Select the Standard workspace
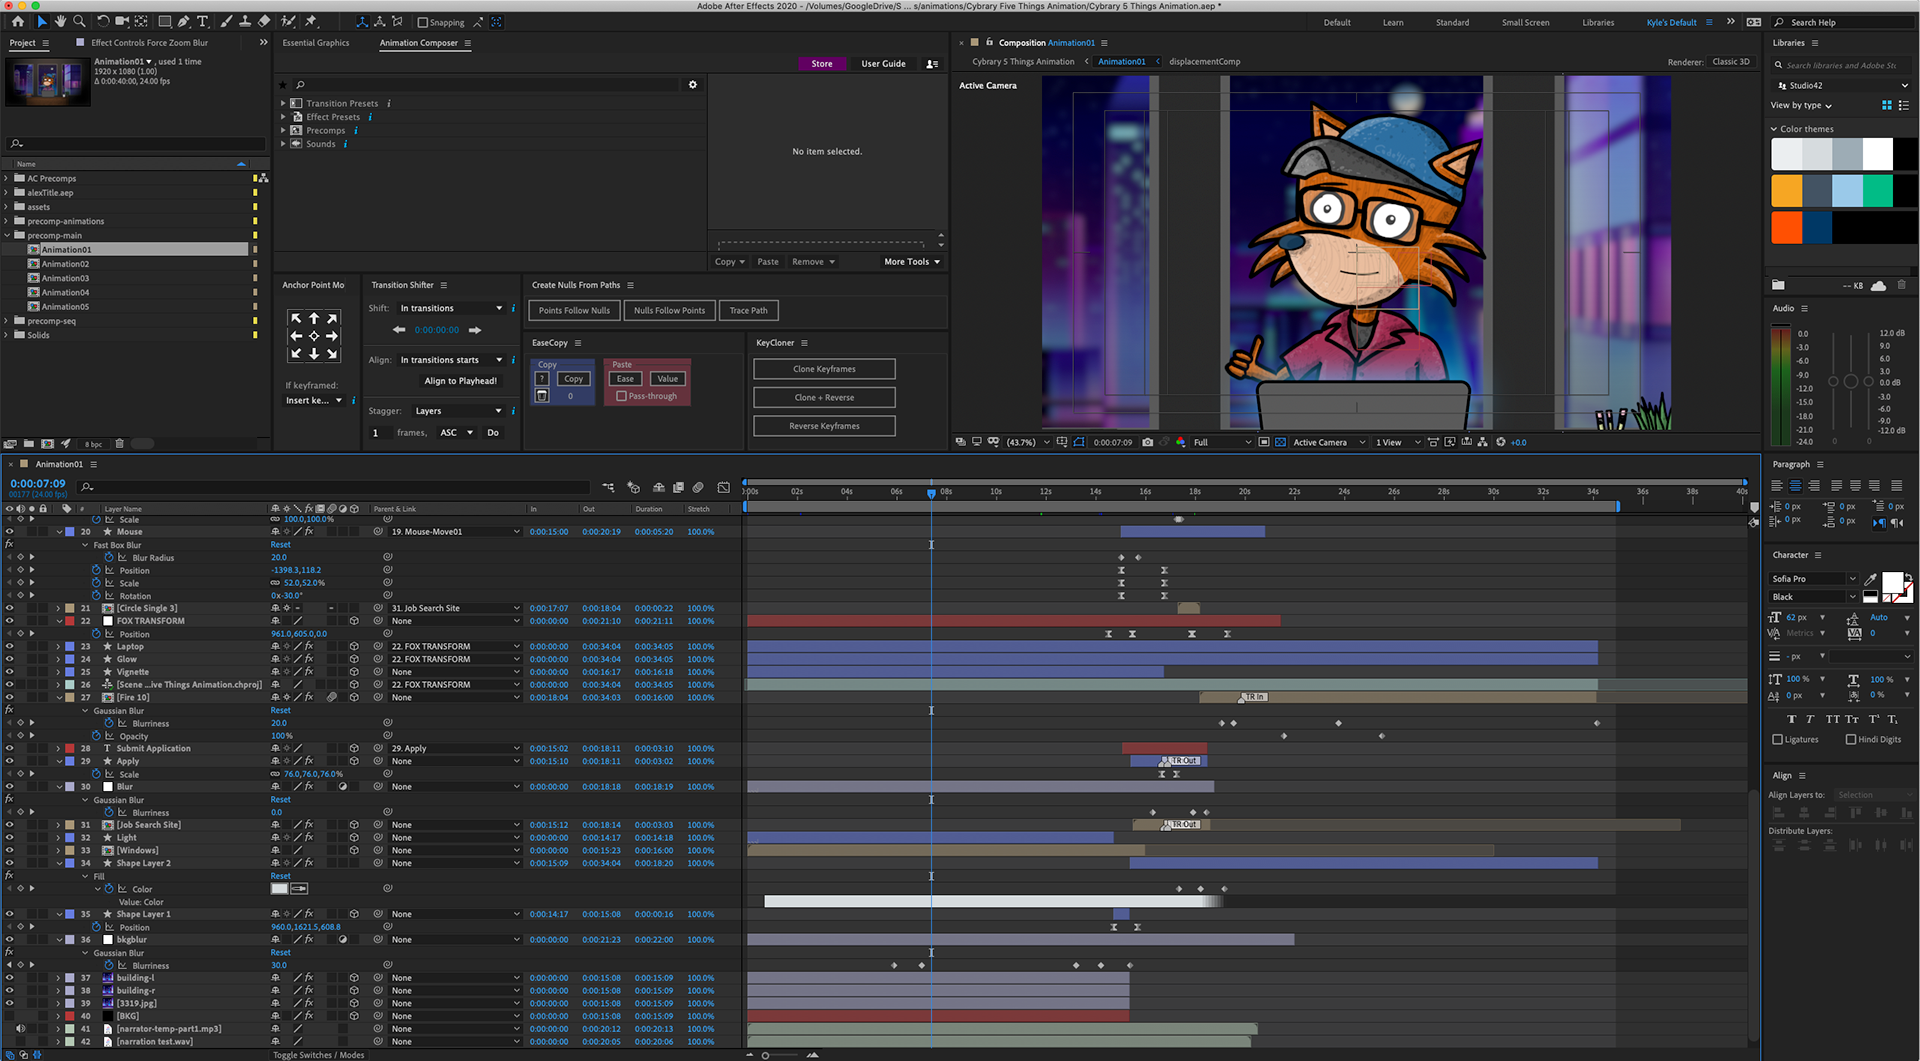This screenshot has width=1920, height=1061. tap(1452, 22)
